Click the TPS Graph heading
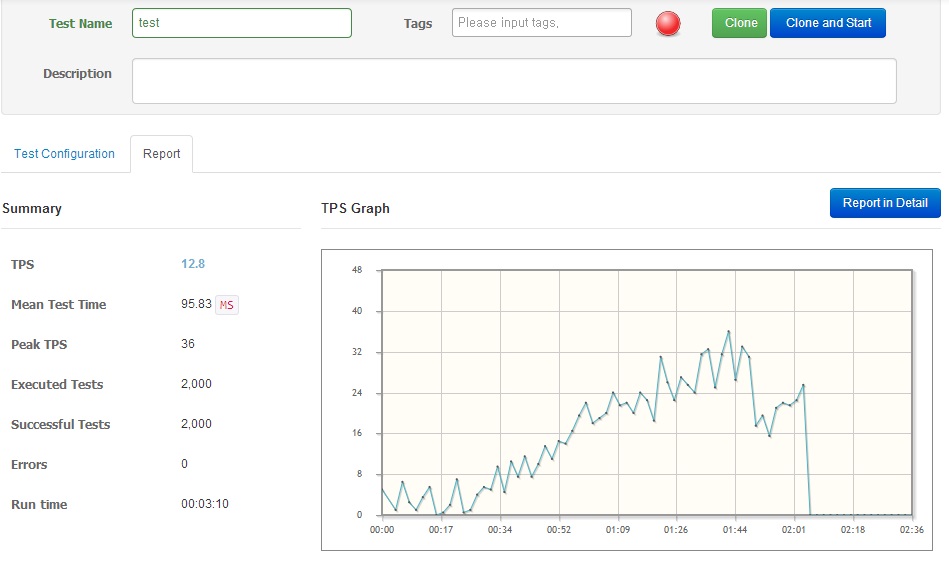 click(355, 209)
